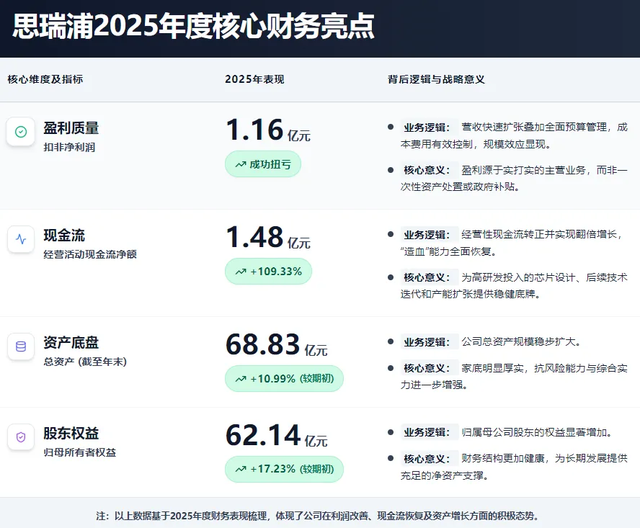Screen dimensions: 640x528
Task: Click the trend arrow in +10.99% badge
Action: tap(240, 379)
